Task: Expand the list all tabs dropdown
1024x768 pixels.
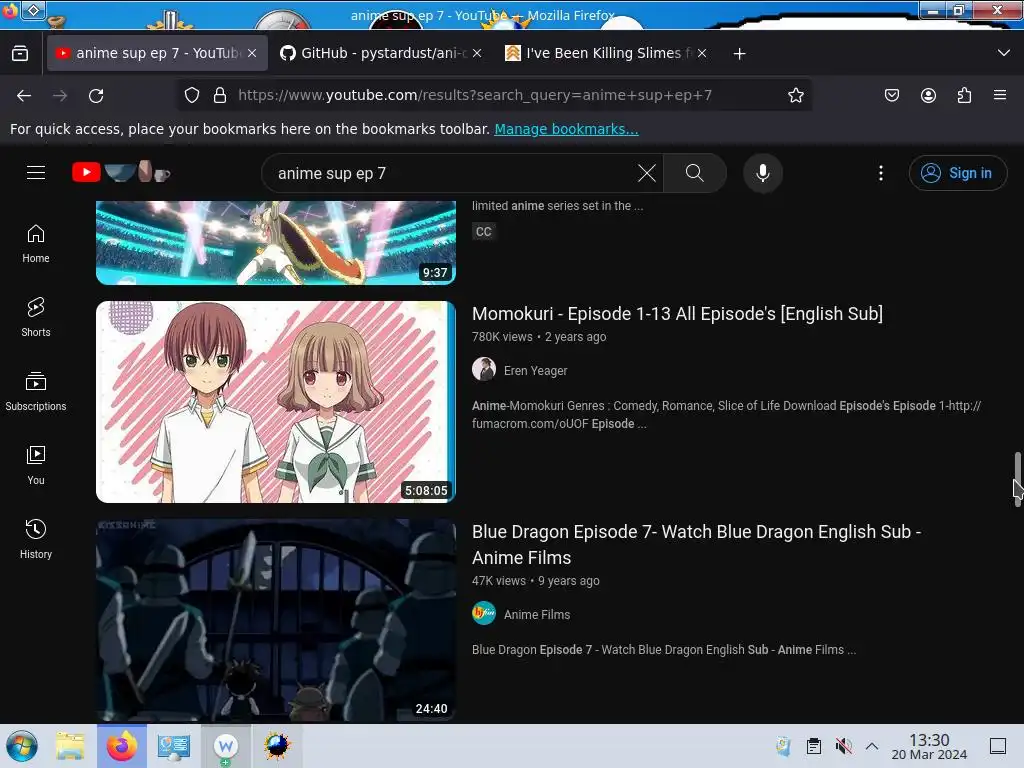Action: (x=1004, y=53)
